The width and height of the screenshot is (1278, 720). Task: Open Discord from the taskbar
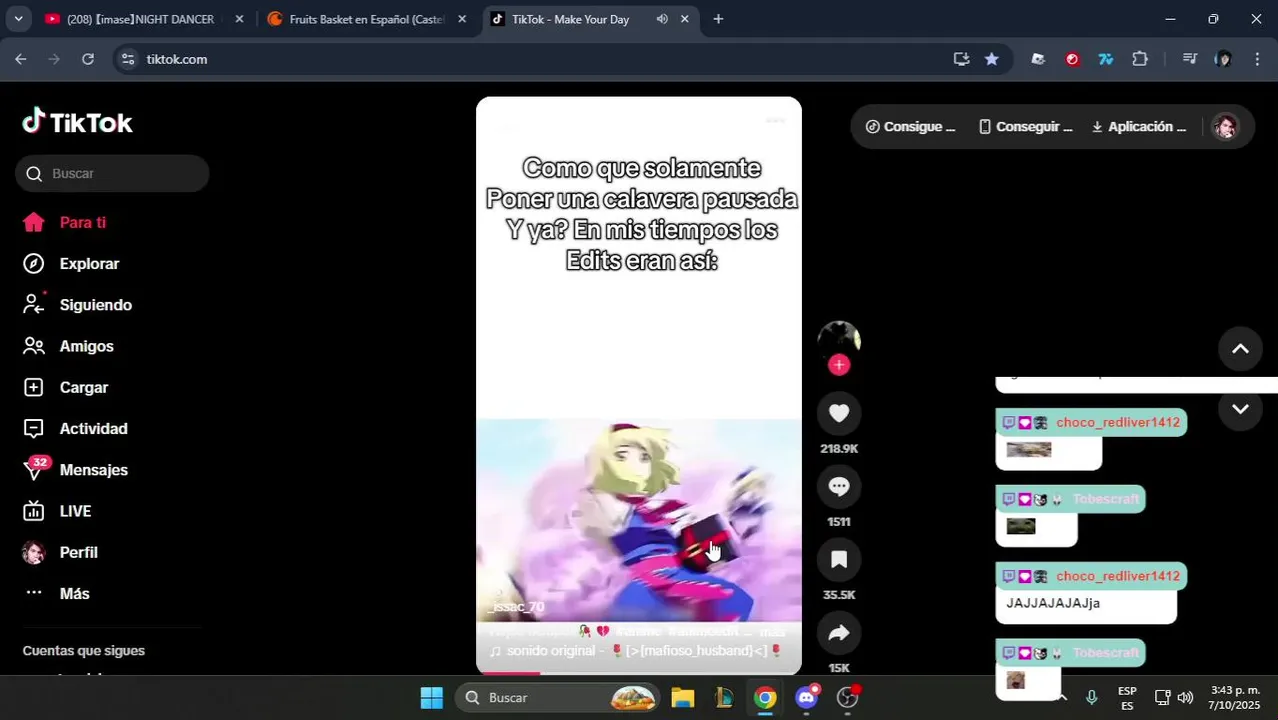click(807, 697)
